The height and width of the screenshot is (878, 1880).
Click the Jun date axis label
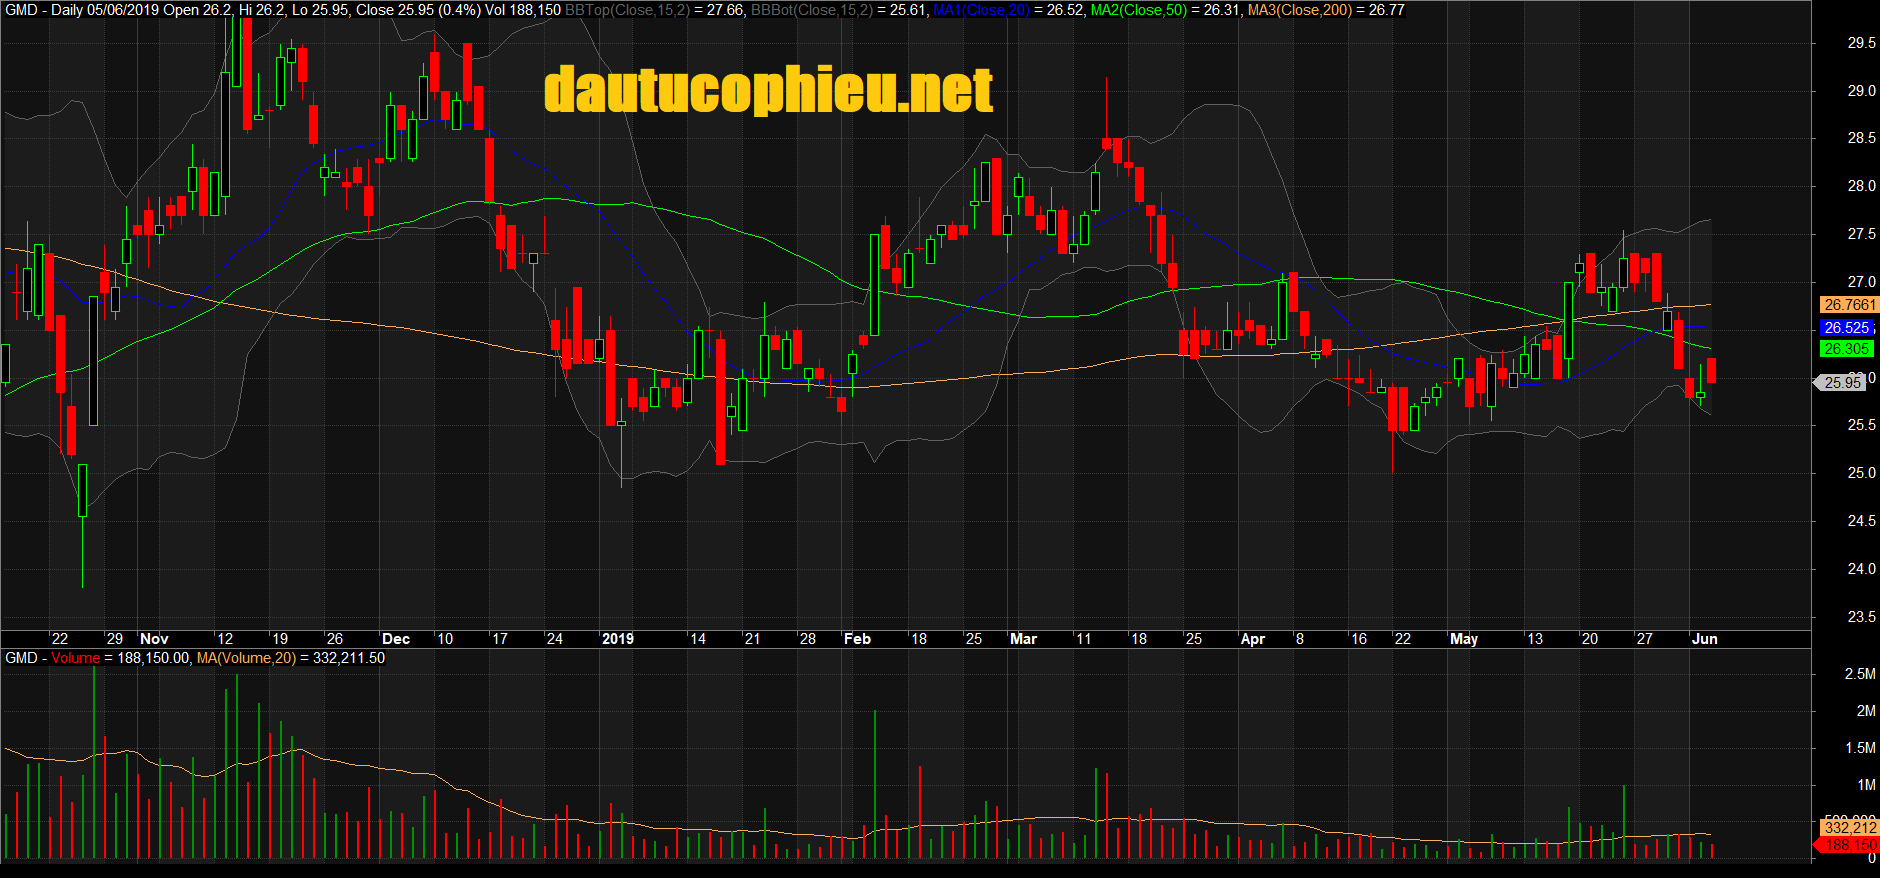[x=1705, y=639]
